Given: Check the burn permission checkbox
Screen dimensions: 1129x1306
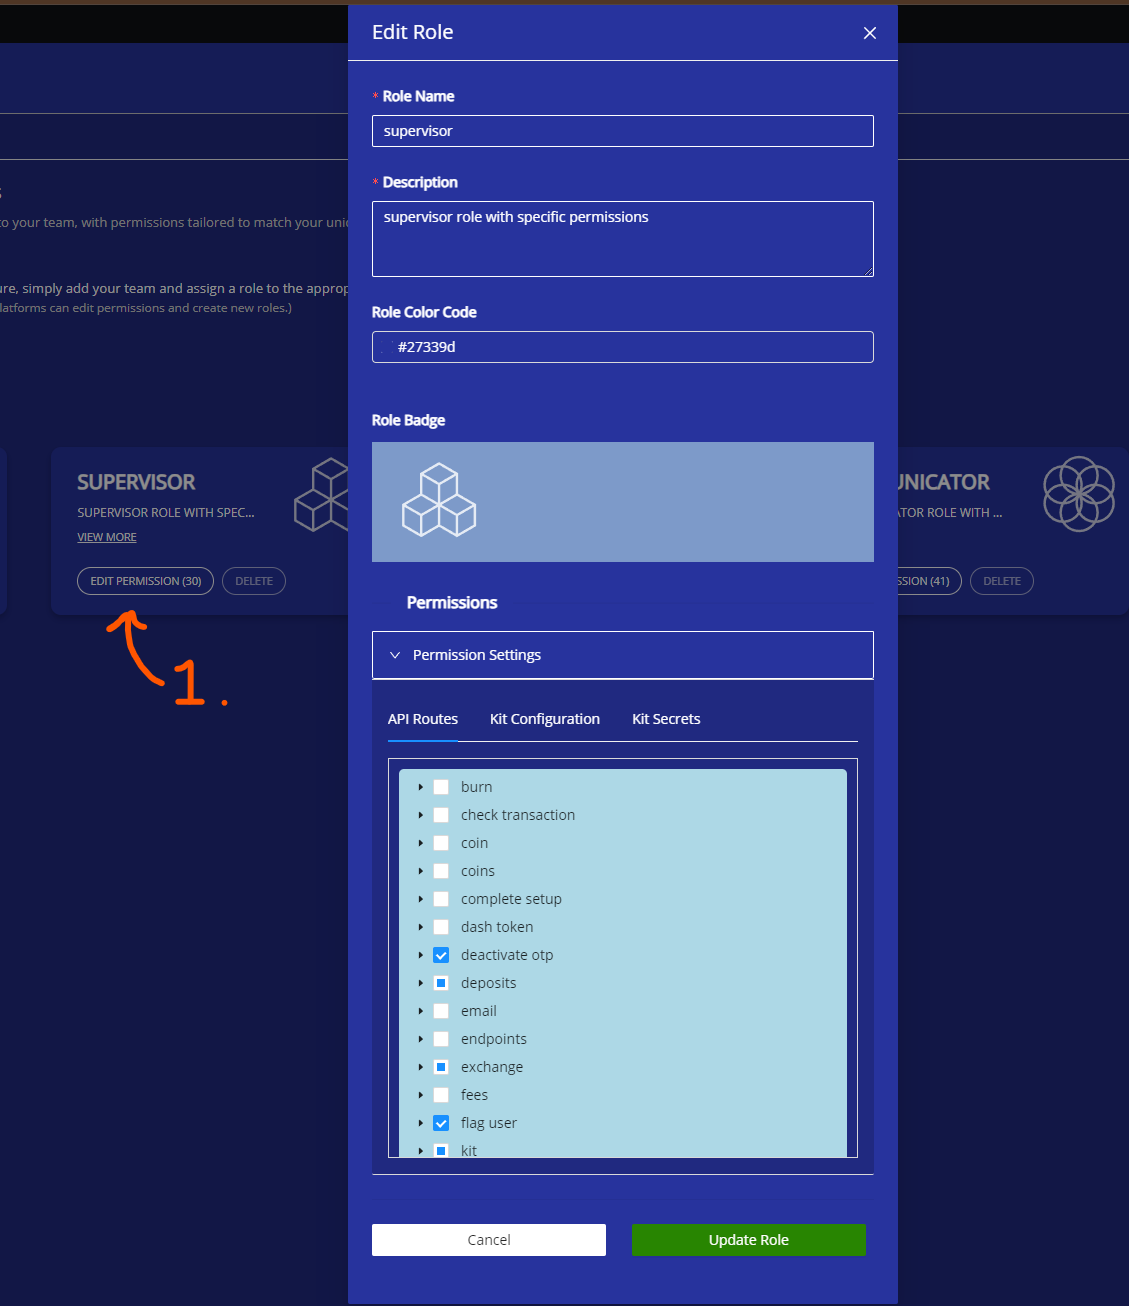Looking at the screenshot, I should pyautogui.click(x=441, y=787).
